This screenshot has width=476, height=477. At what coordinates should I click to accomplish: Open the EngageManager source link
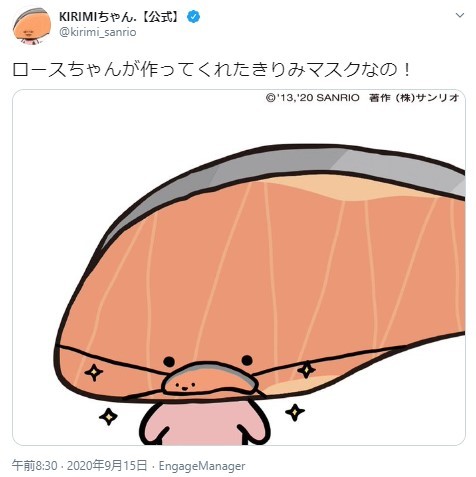(x=202, y=466)
